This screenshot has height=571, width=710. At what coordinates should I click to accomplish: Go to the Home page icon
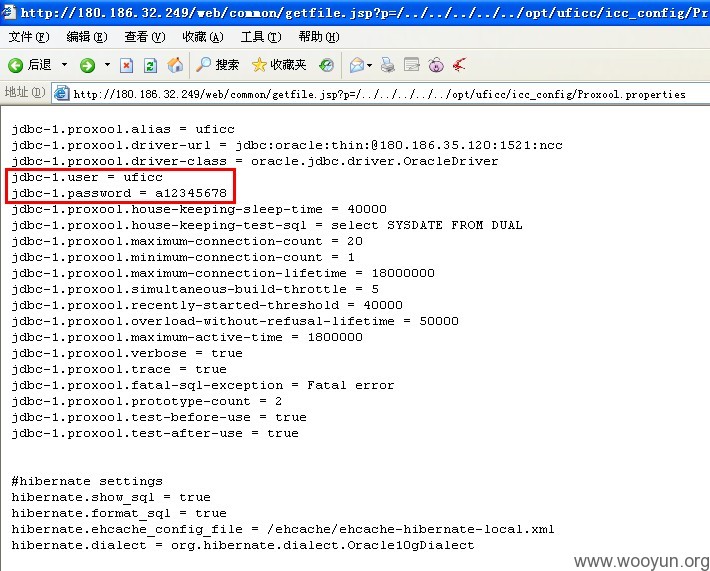point(175,65)
